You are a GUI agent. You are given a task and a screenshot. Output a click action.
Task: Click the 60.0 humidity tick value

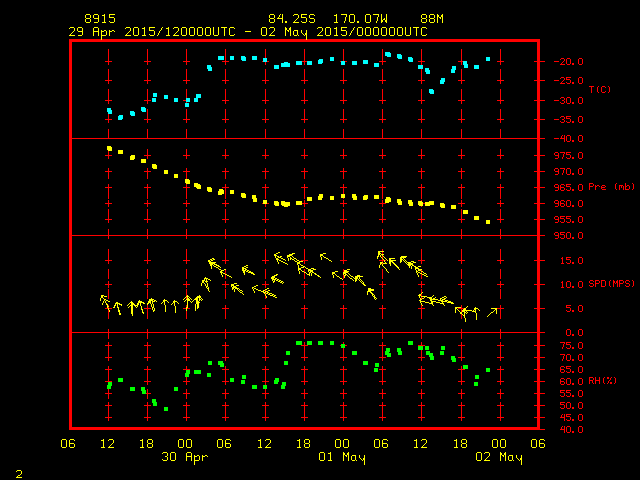pos(571,382)
